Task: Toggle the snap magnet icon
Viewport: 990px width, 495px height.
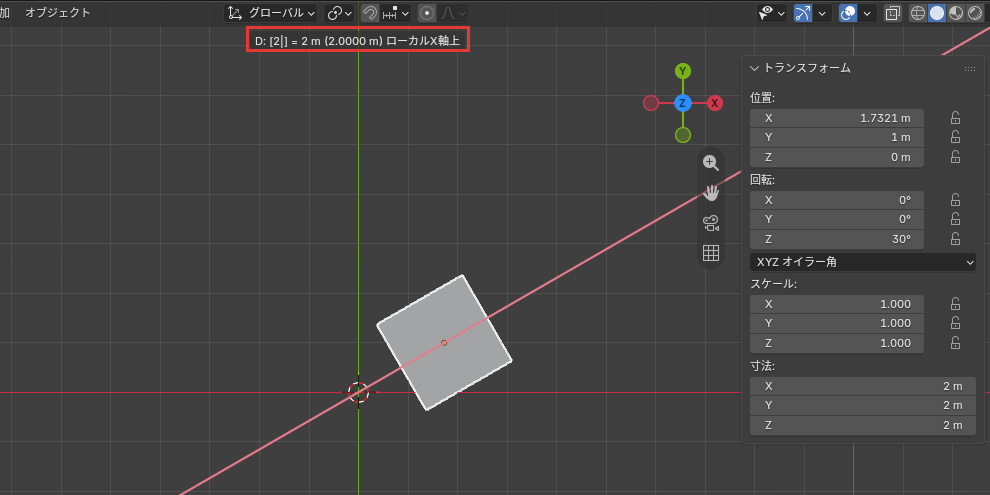Action: [x=370, y=13]
